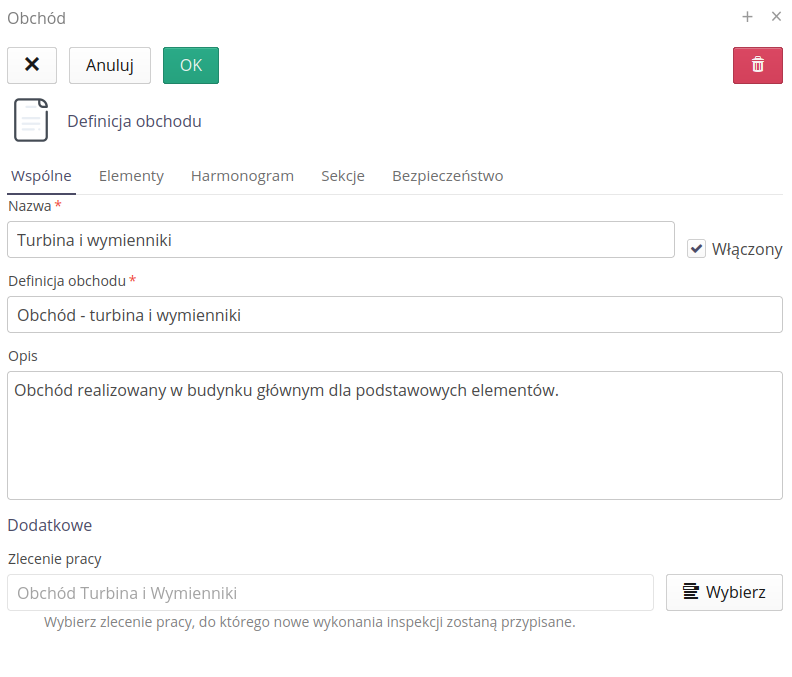Open the Harmonogram tab
This screenshot has height=677, width=792.
(242, 176)
